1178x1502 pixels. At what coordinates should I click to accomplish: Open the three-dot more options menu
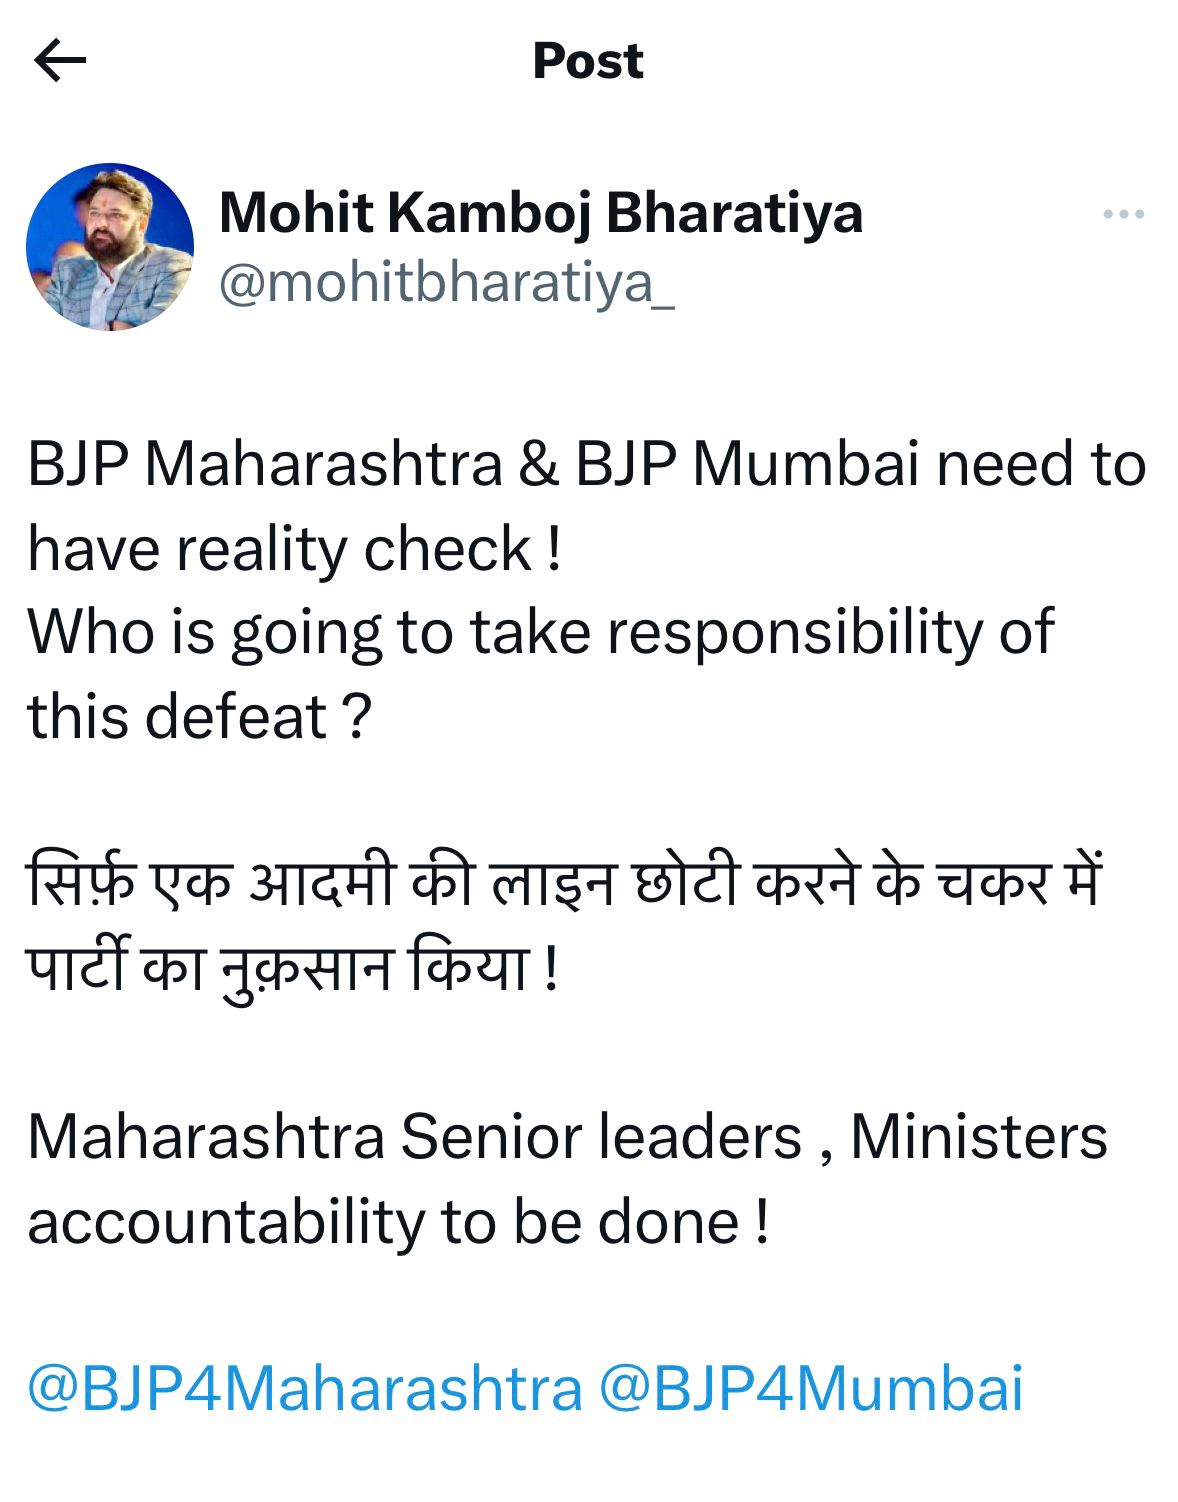click(1123, 214)
